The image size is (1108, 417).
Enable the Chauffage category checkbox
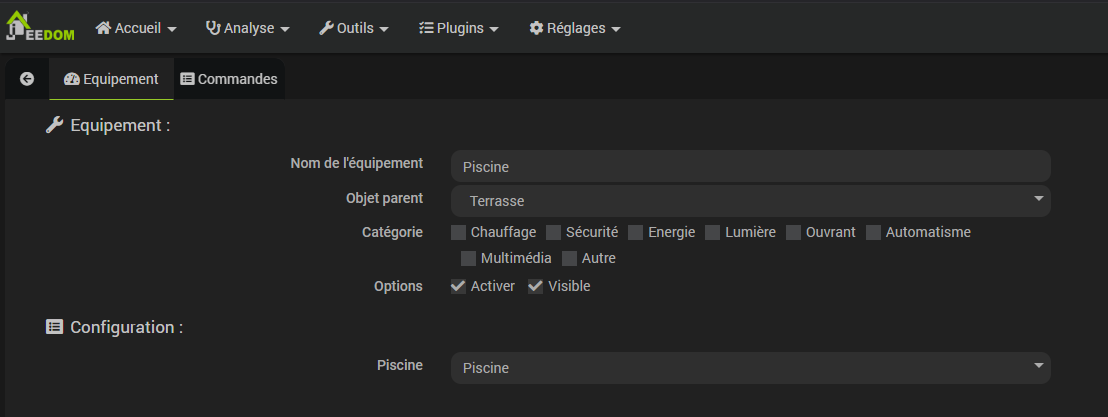coord(458,232)
